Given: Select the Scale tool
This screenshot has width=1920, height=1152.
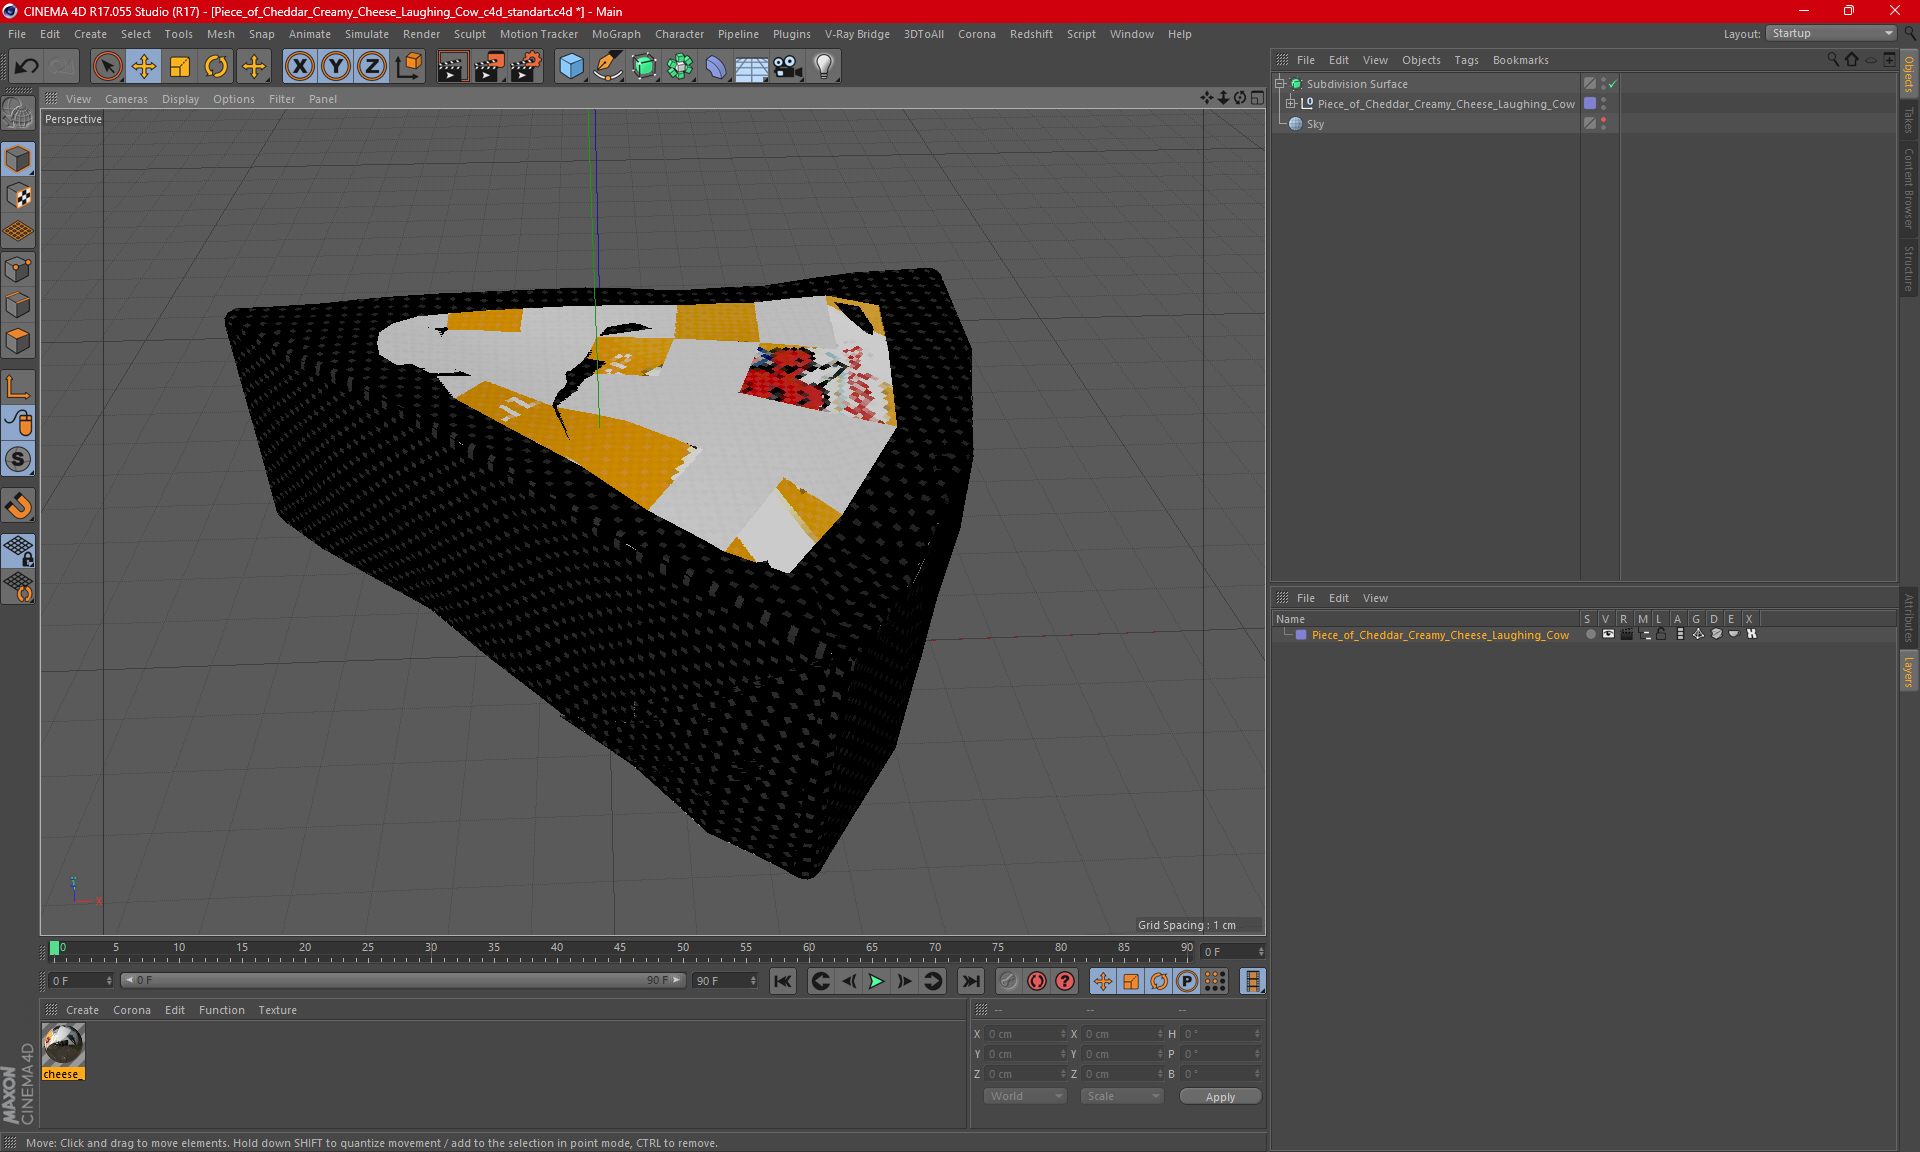Looking at the screenshot, I should (x=180, y=67).
